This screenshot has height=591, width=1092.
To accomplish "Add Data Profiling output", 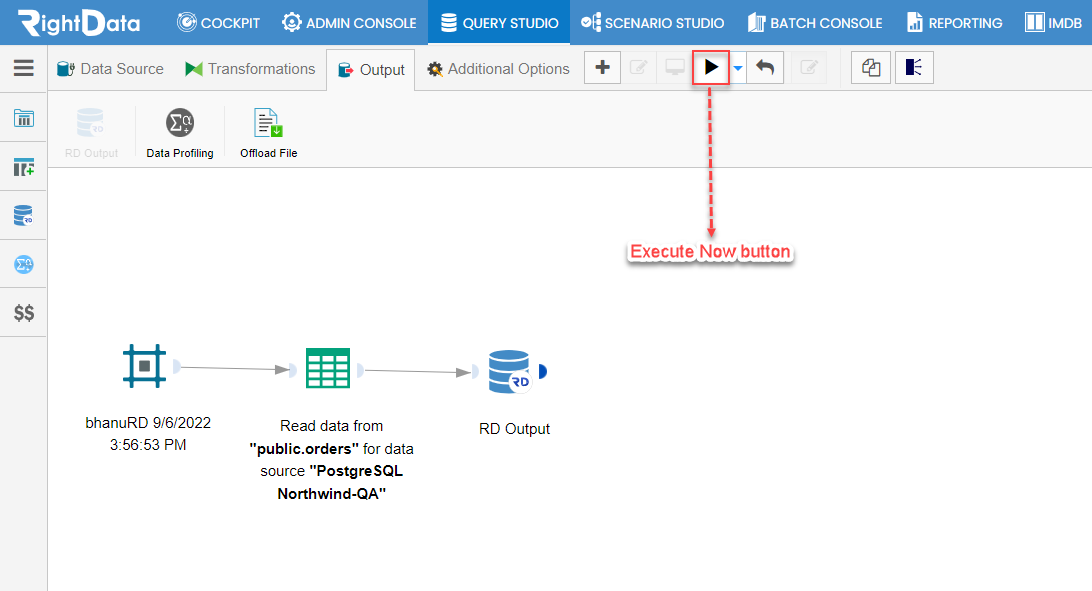I will 180,133.
